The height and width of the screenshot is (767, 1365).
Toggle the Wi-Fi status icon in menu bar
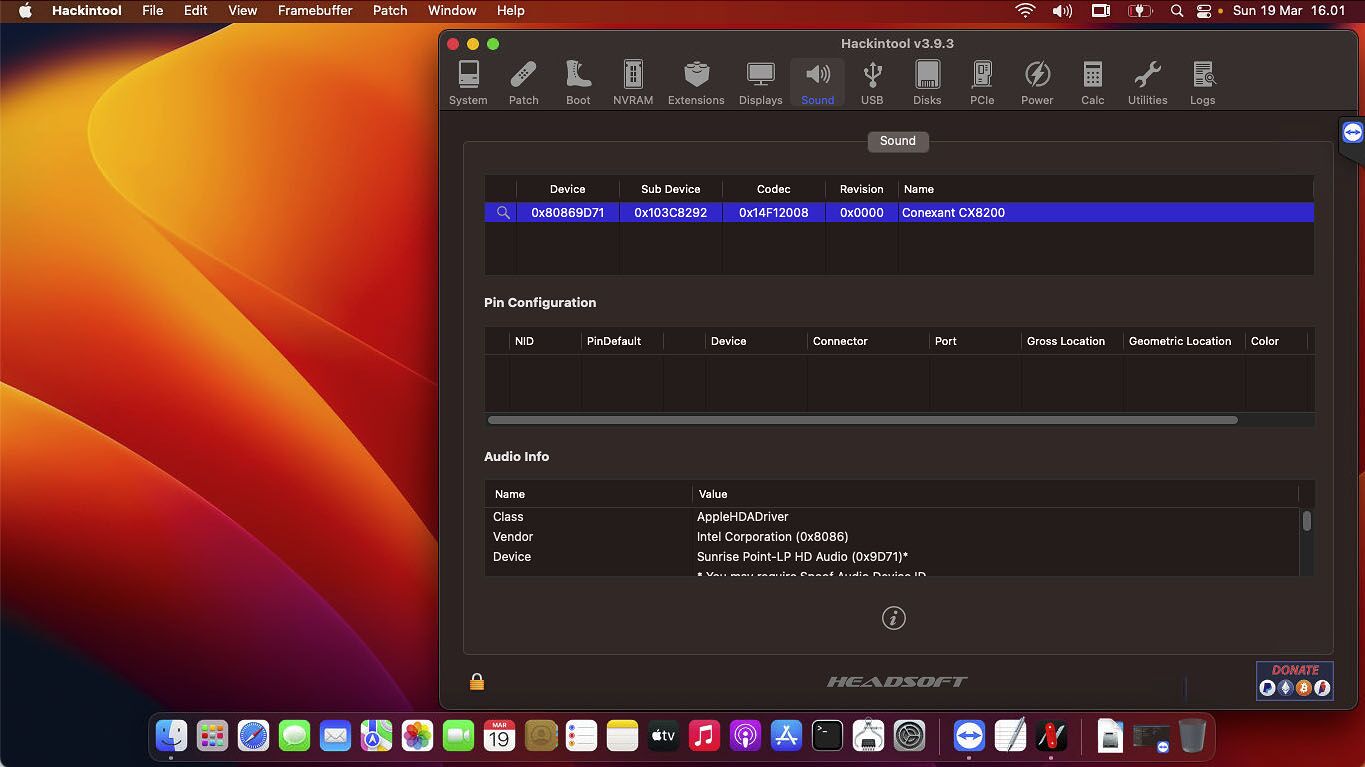coord(1026,11)
